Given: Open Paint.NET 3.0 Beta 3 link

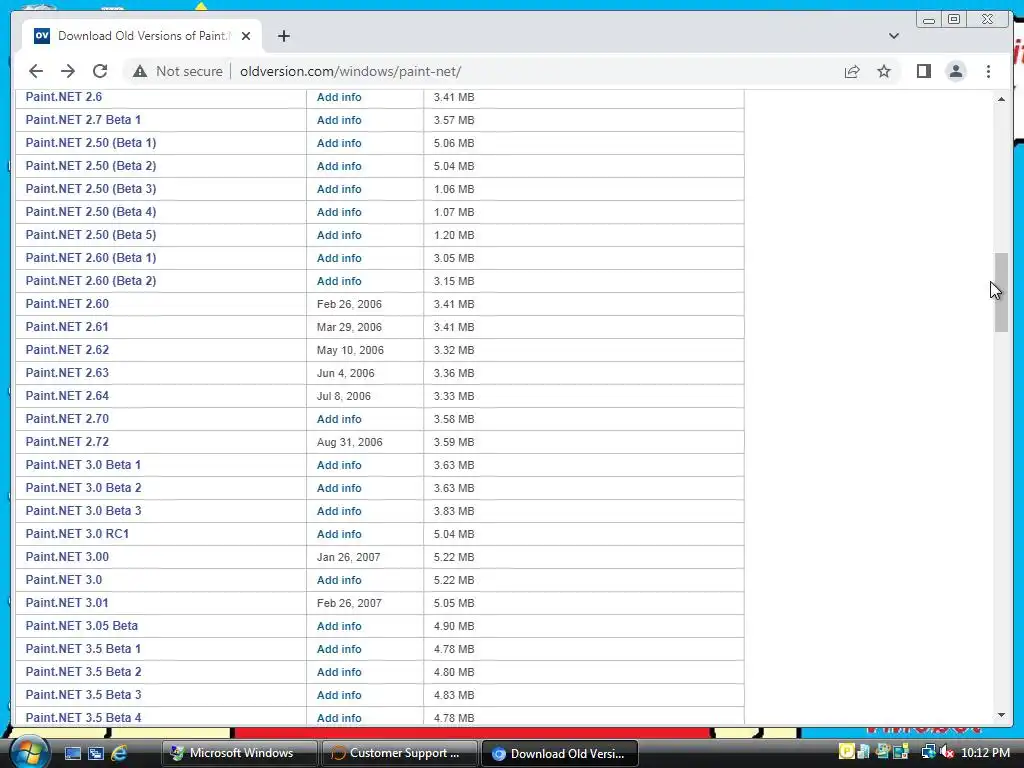Looking at the screenshot, I should [x=83, y=511].
